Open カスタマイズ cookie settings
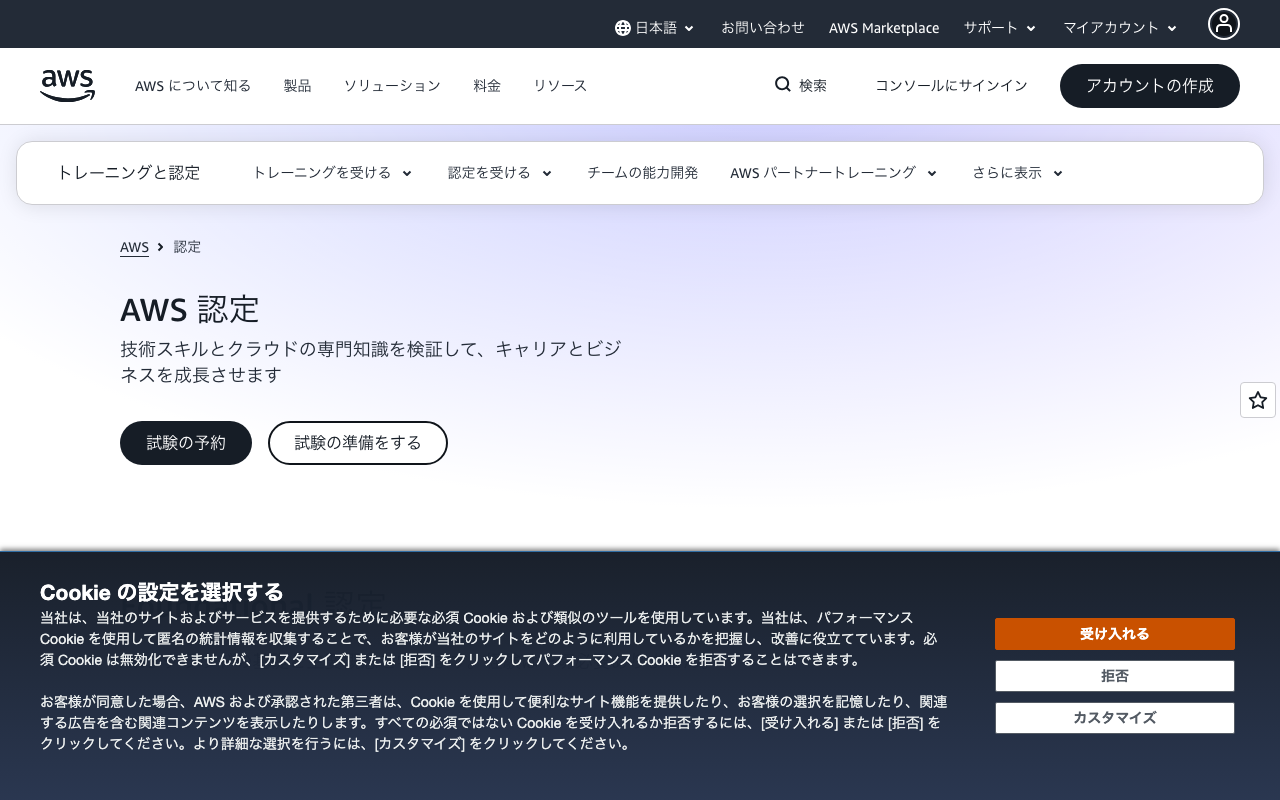Screen dimensions: 1280x800 coord(1114,717)
